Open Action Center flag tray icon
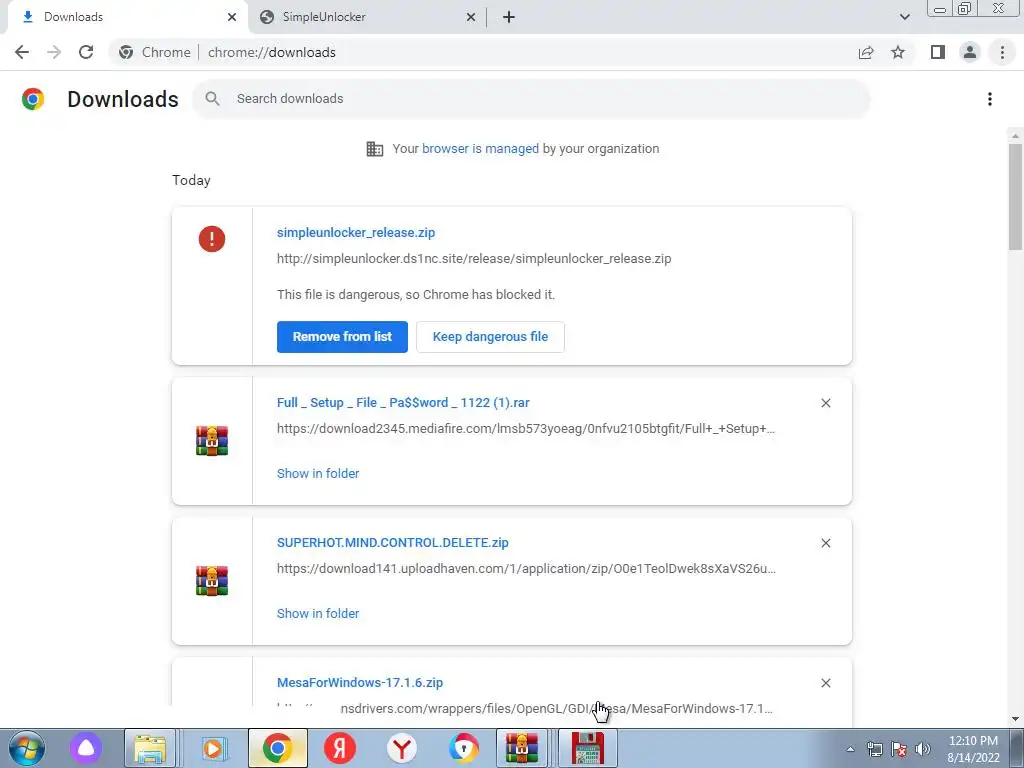Screen dimensions: 1024x768 tap(899, 749)
